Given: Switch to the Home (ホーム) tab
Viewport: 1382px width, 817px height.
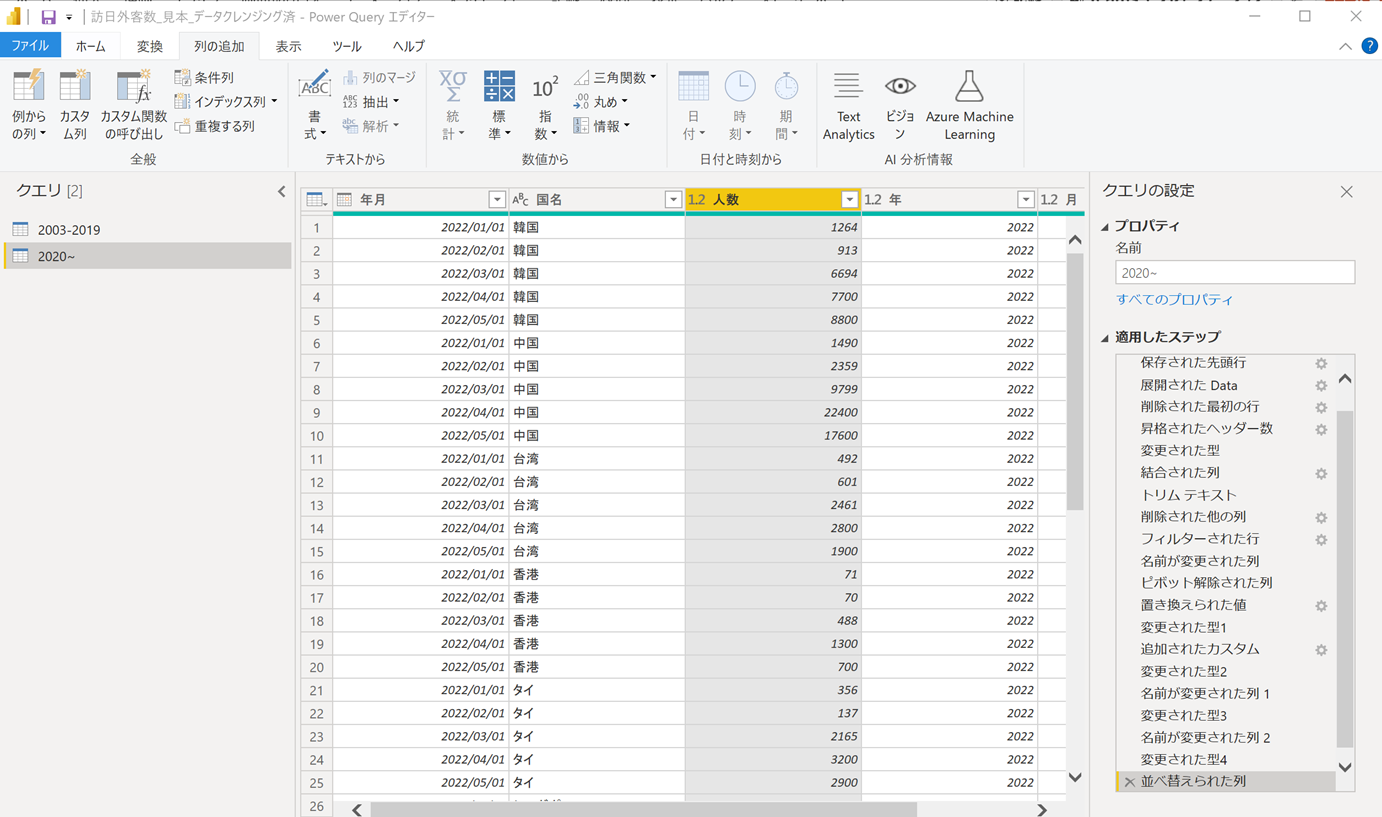Looking at the screenshot, I should click(x=90, y=46).
